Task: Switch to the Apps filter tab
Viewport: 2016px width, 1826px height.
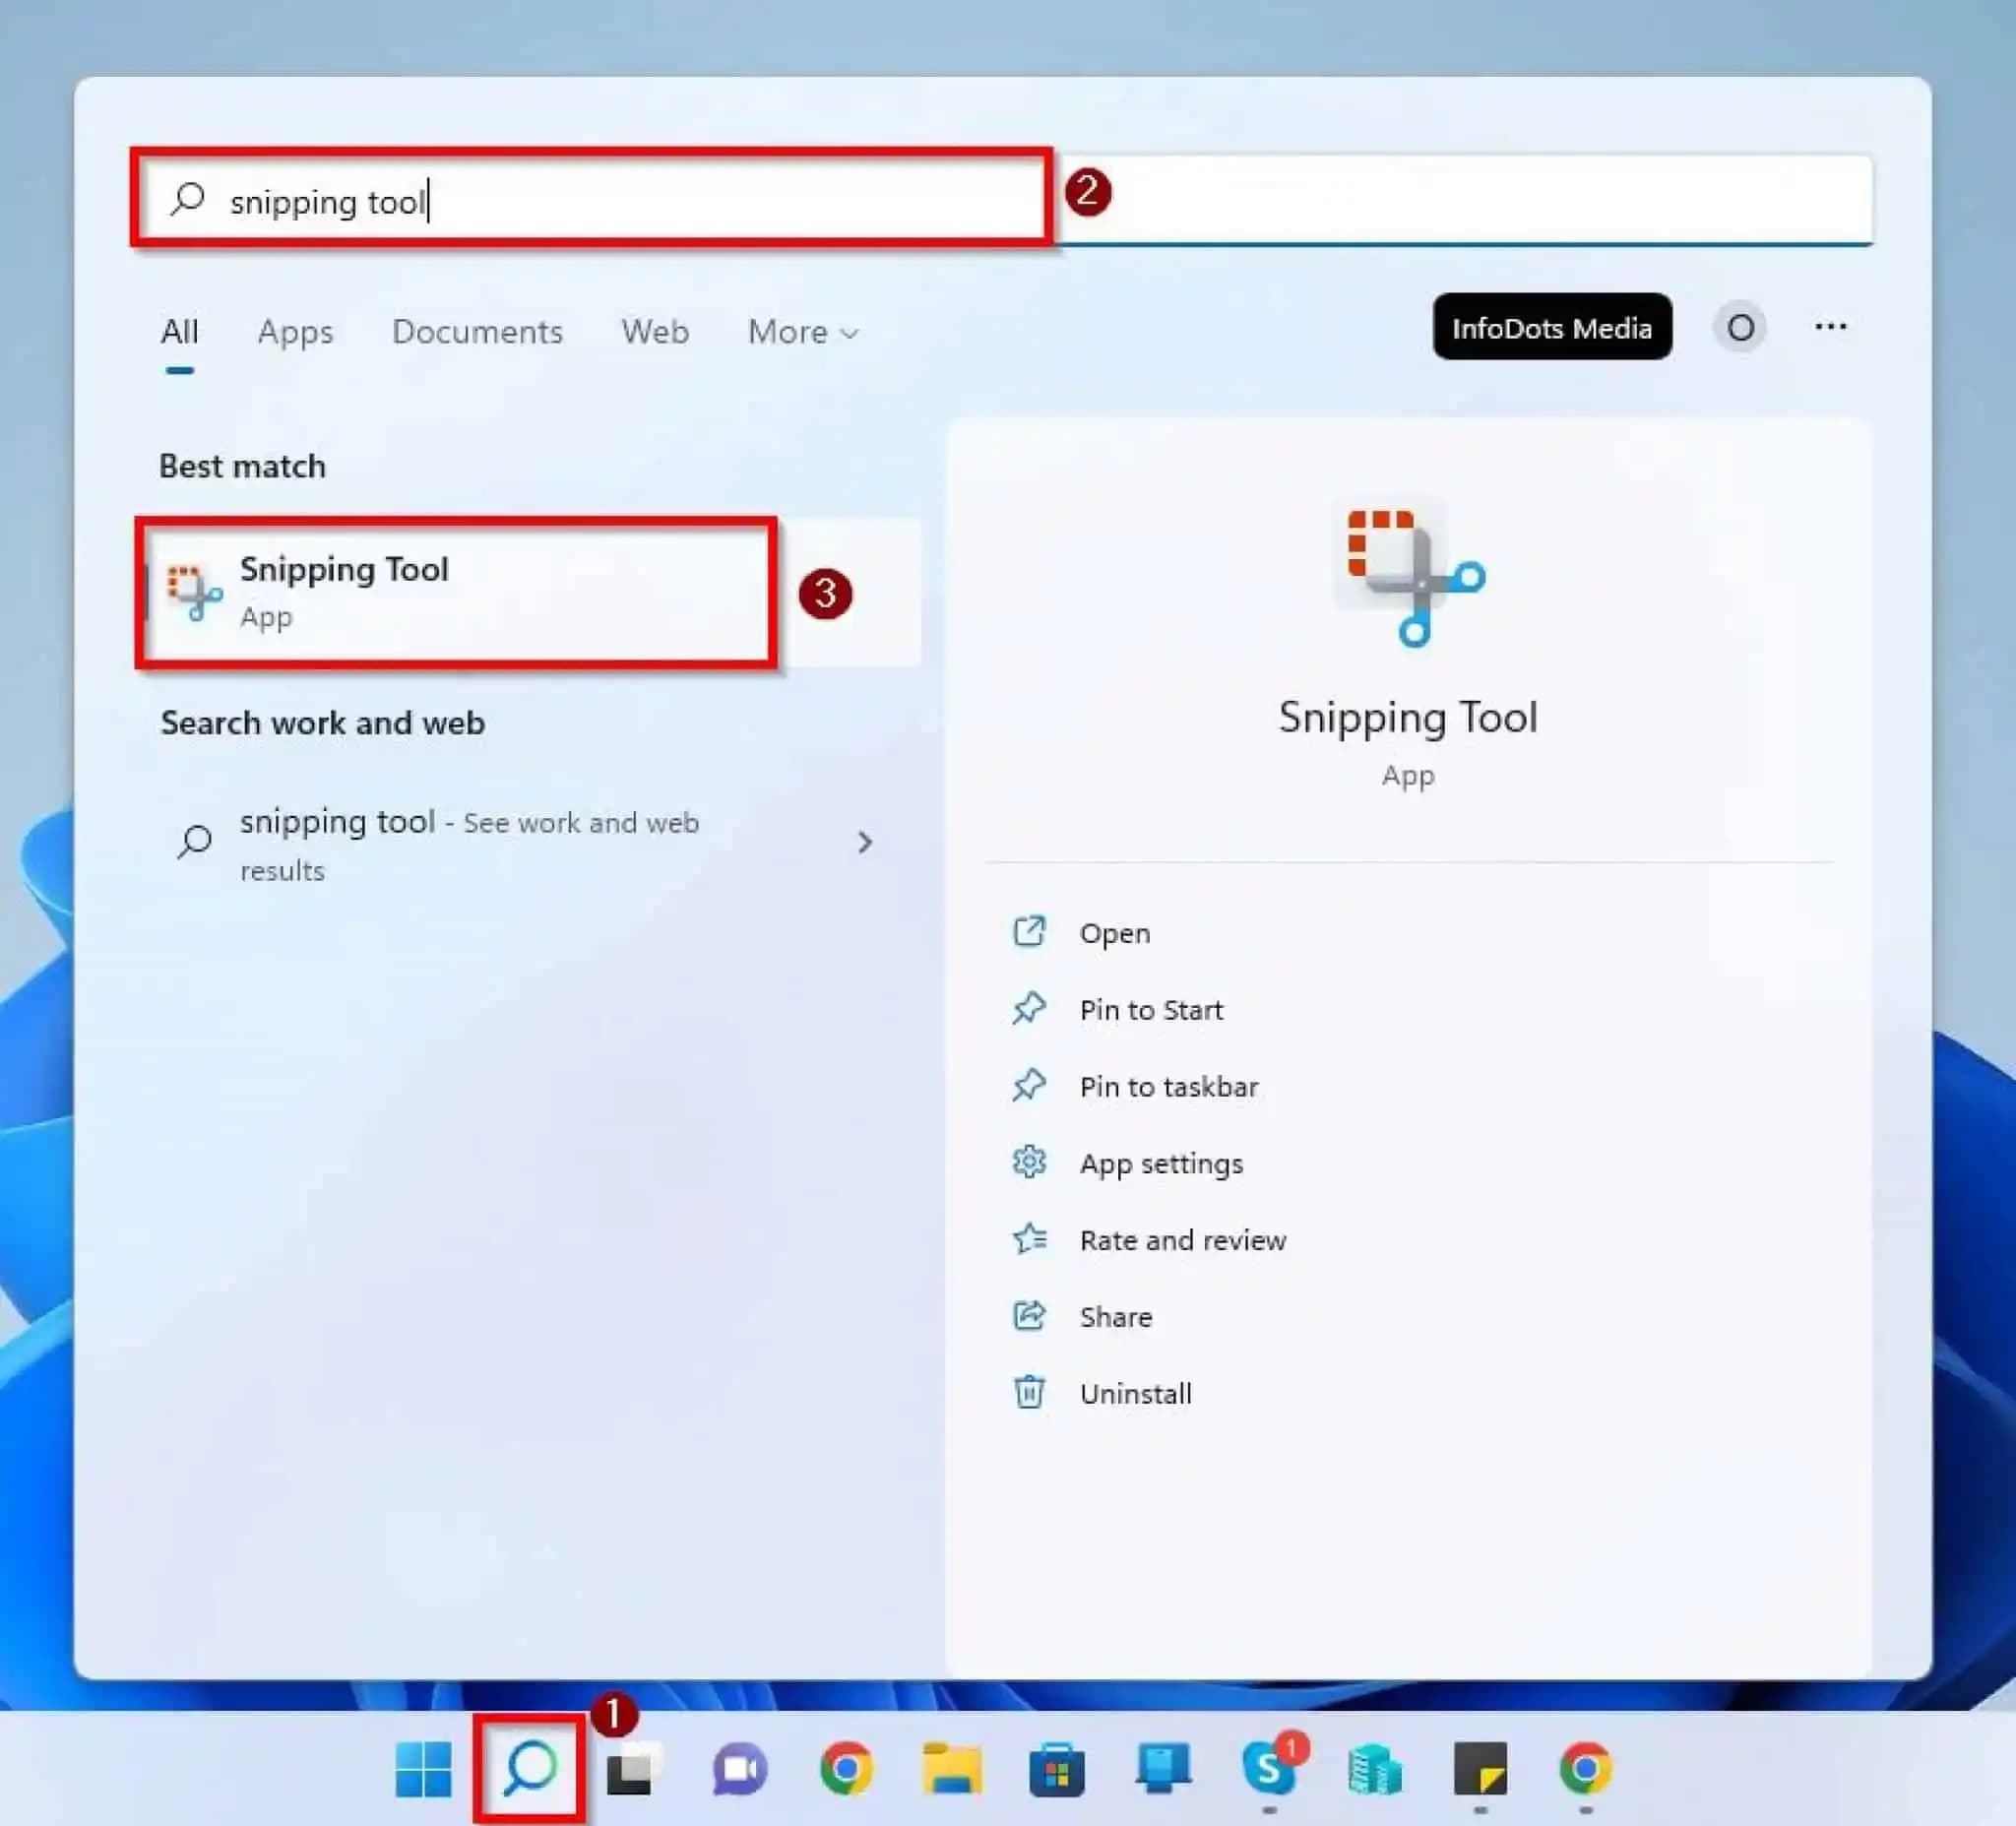Action: pyautogui.click(x=294, y=332)
